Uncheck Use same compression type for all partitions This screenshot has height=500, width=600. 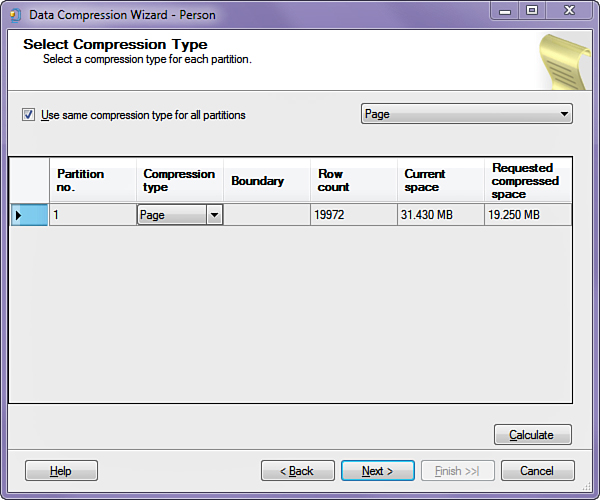tap(28, 115)
